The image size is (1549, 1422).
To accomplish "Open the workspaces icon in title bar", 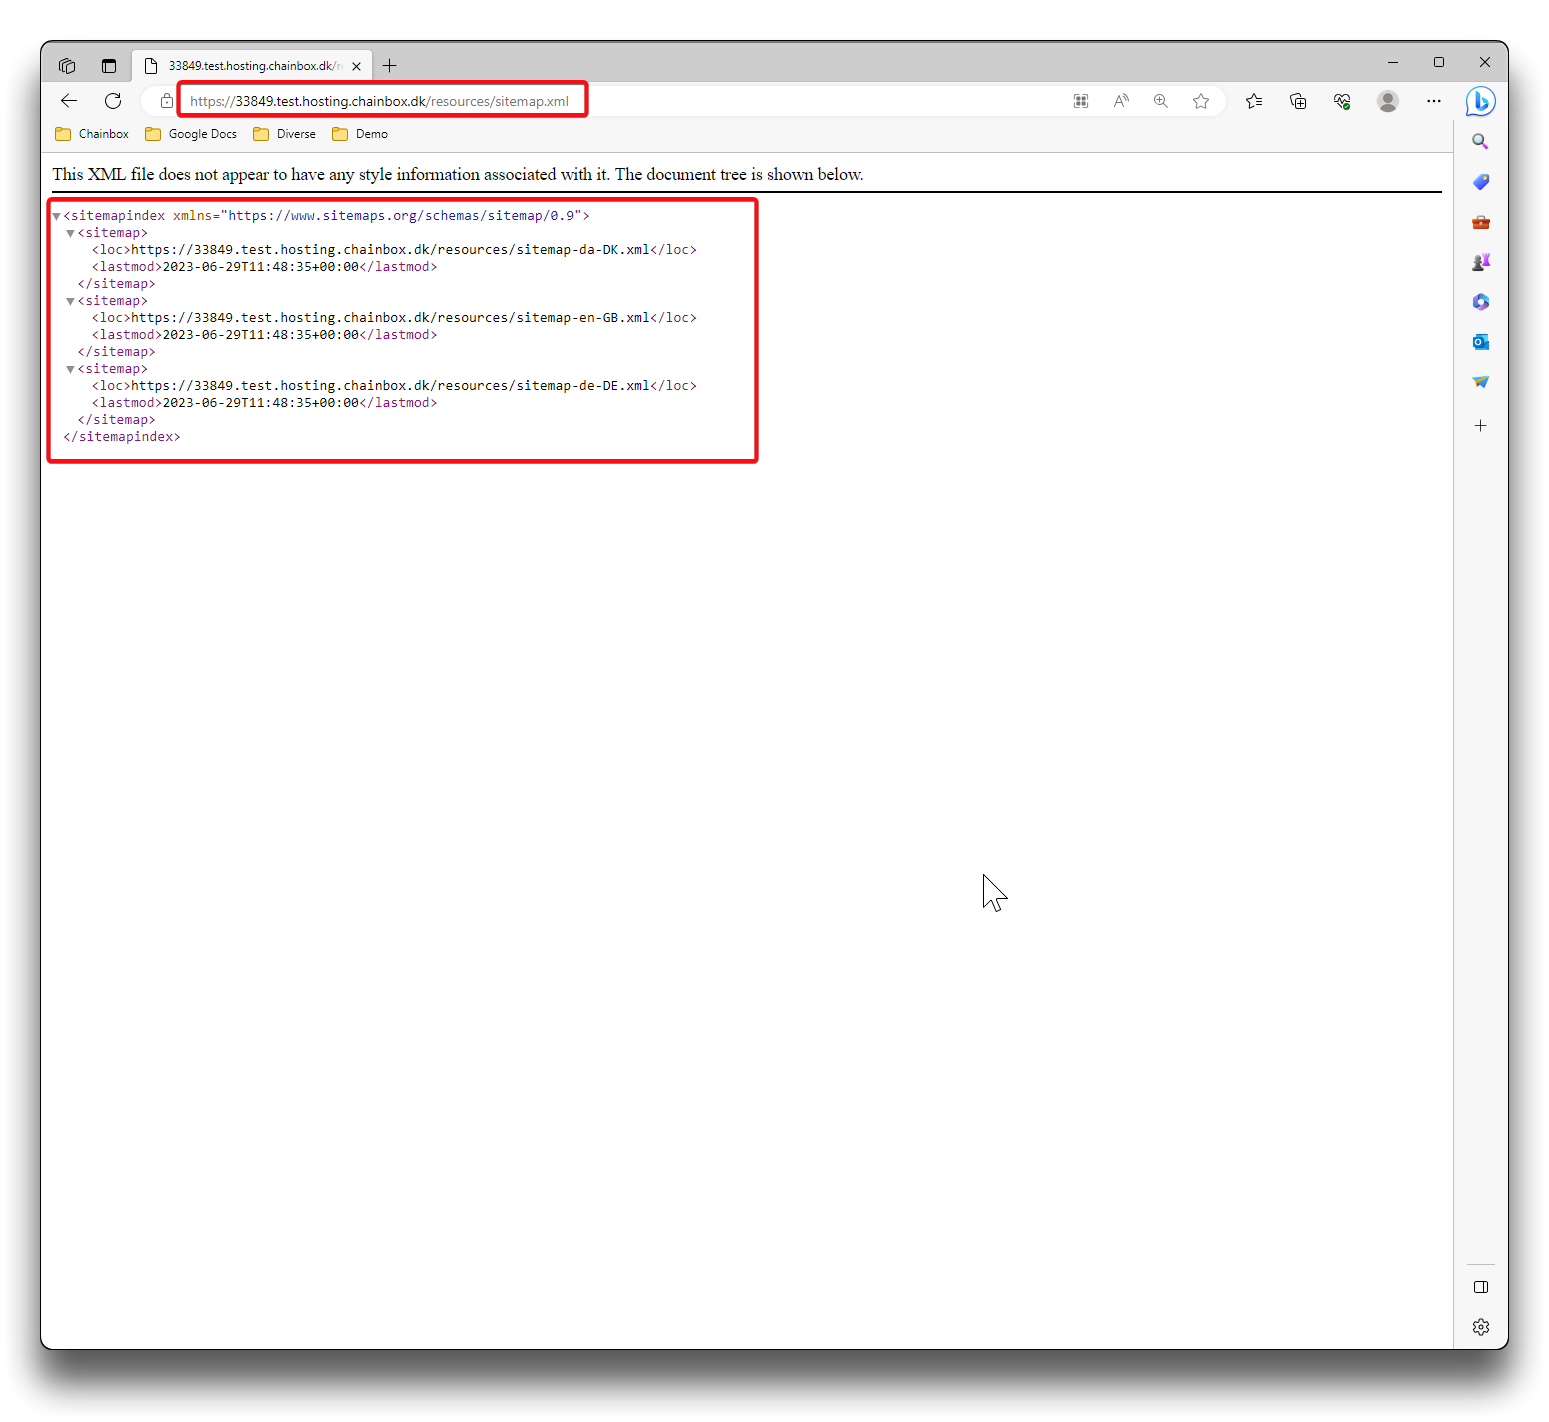I will coord(67,66).
